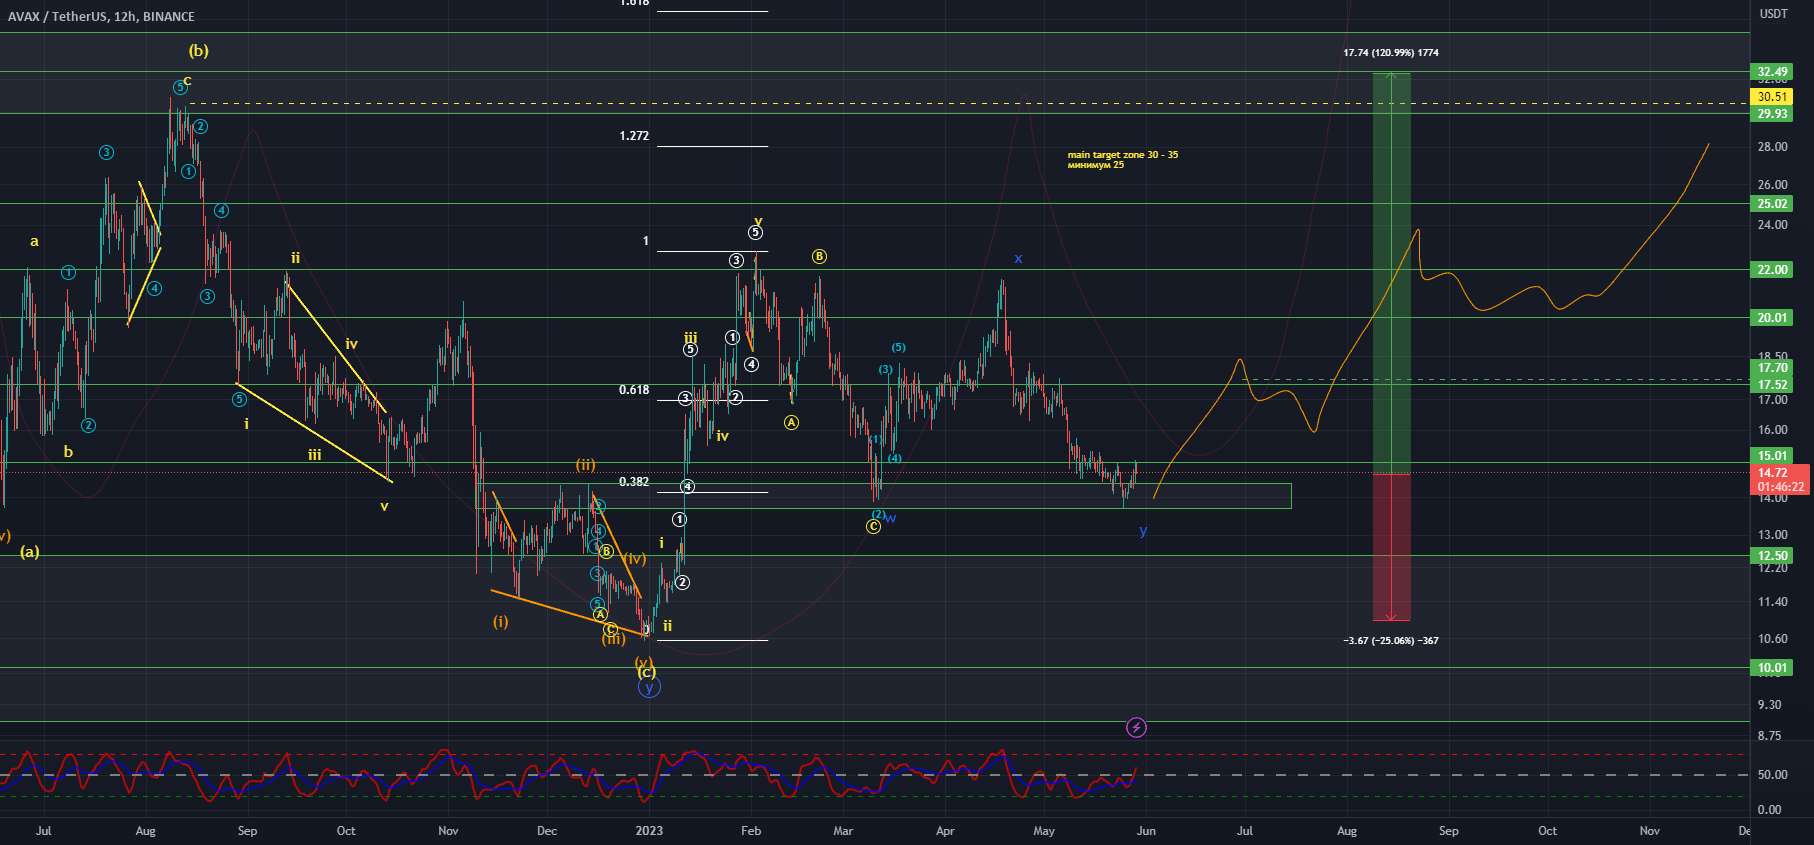Select the 29.93 green price label

[x=1772, y=114]
